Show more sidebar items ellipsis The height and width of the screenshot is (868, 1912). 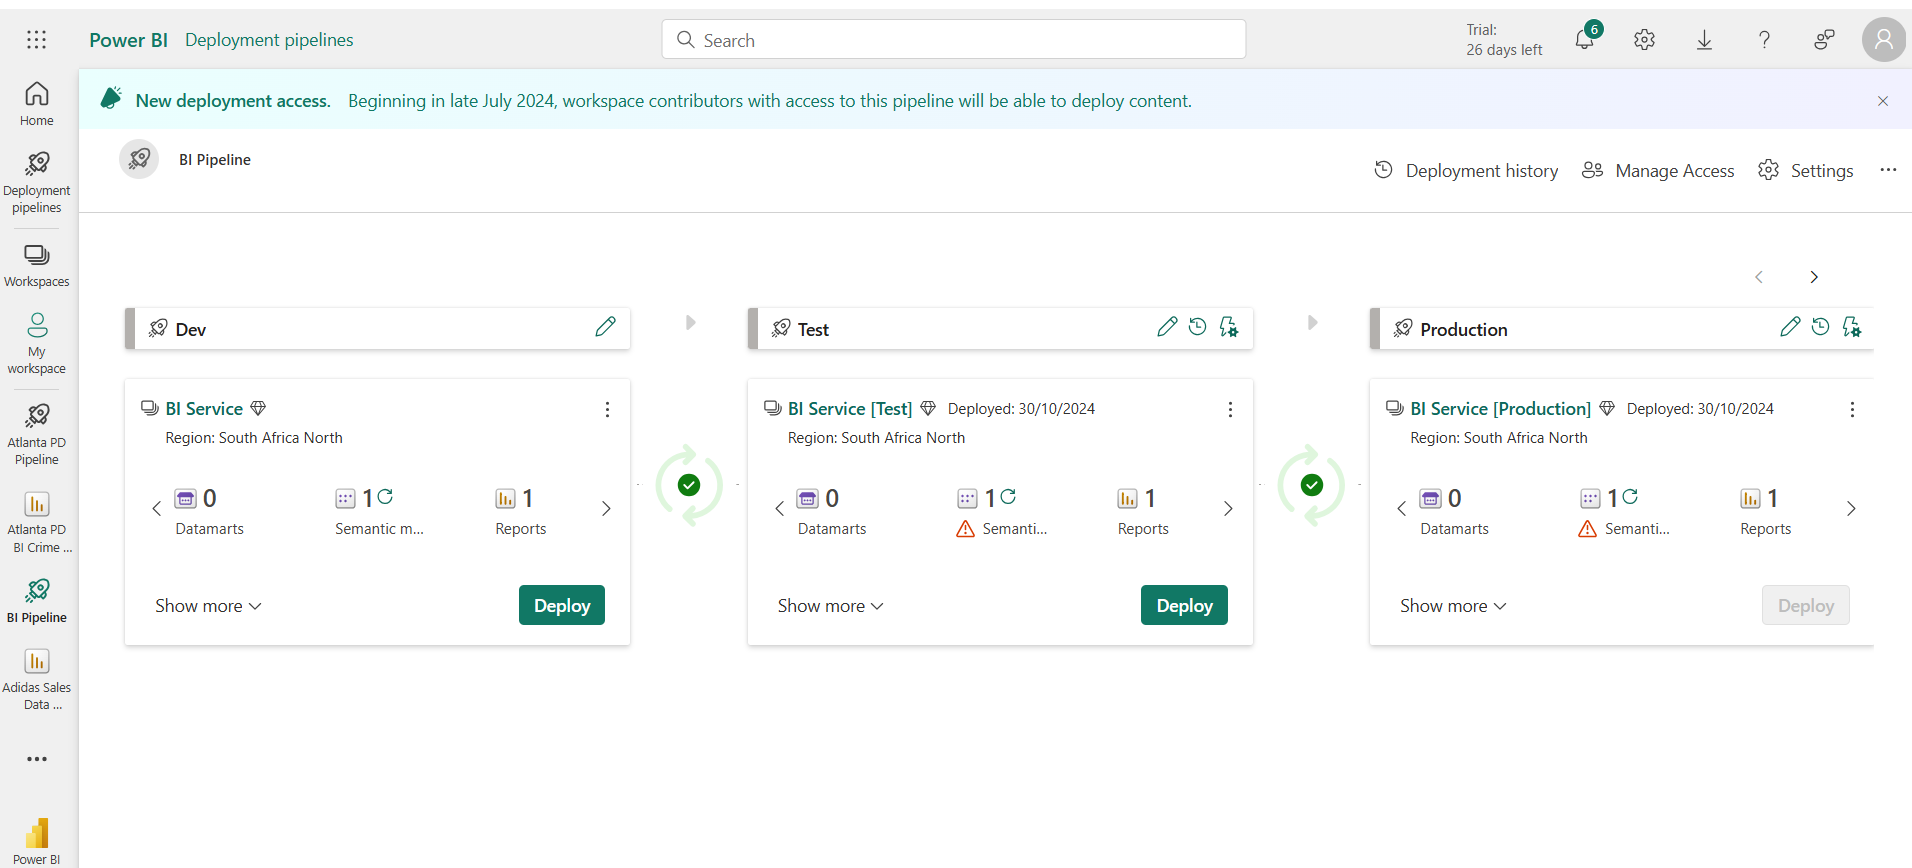37,759
